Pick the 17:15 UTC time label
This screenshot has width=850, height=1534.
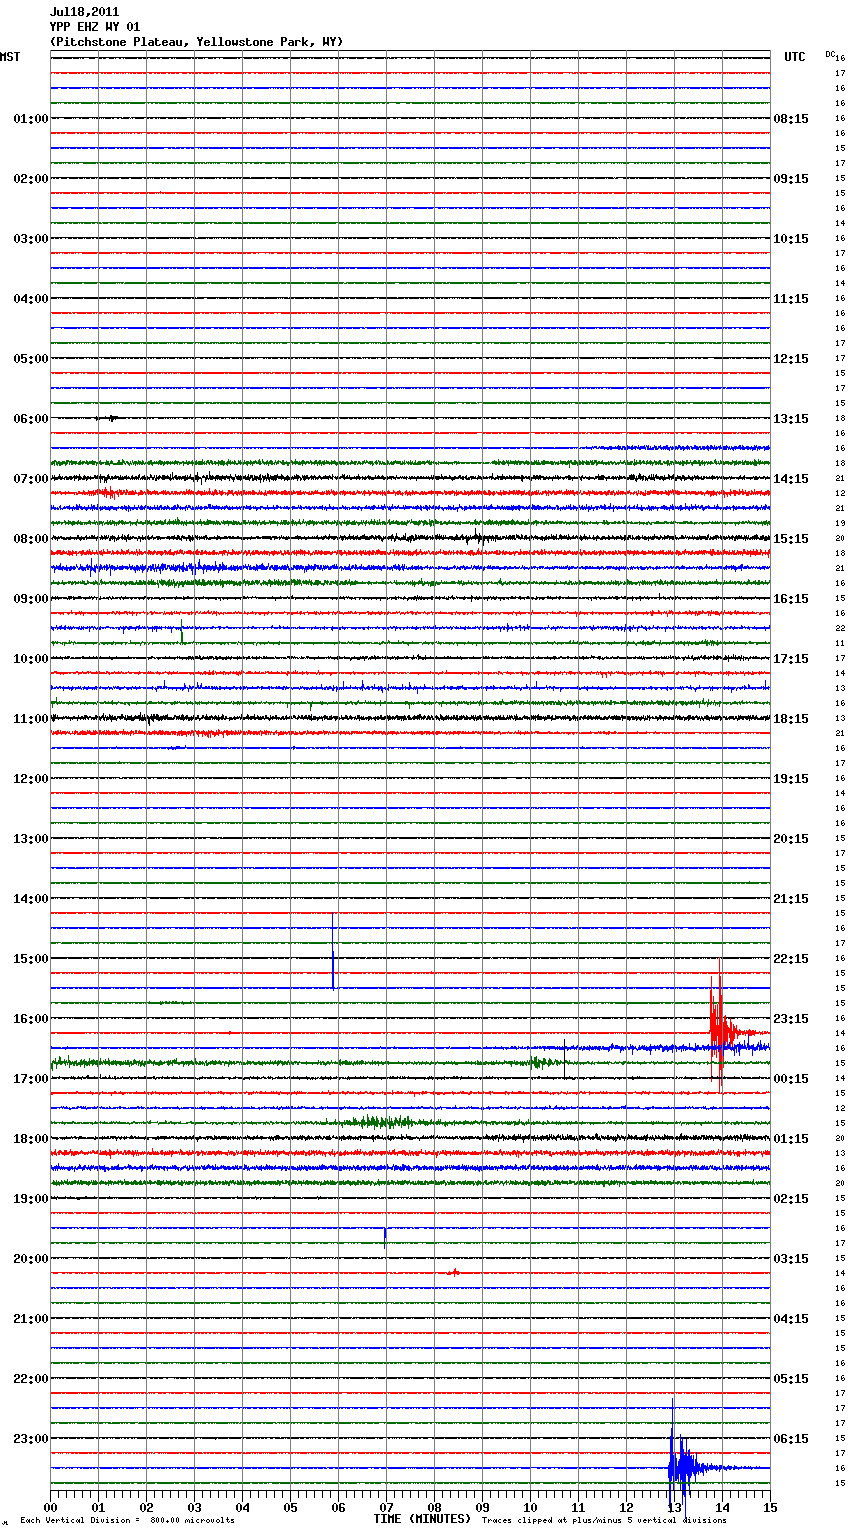point(791,659)
